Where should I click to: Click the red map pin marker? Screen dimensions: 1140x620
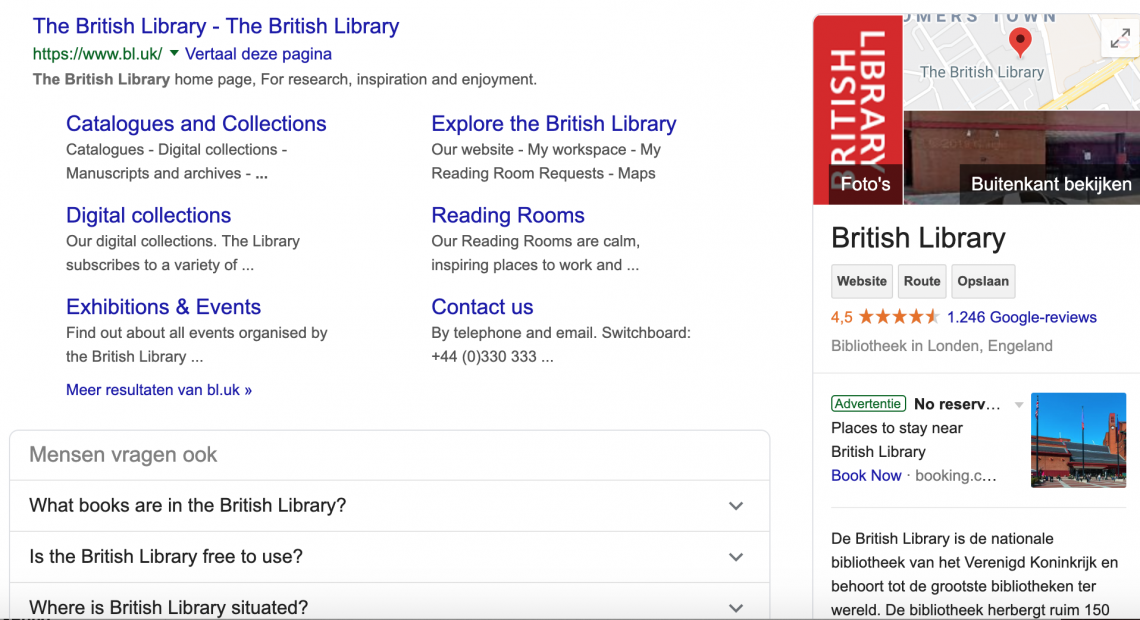coord(1020,42)
